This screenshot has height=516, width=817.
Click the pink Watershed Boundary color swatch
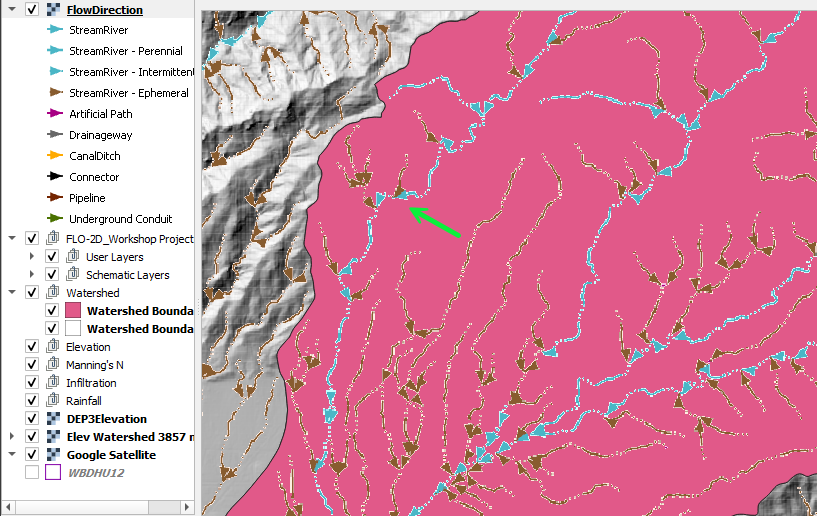[x=72, y=311]
